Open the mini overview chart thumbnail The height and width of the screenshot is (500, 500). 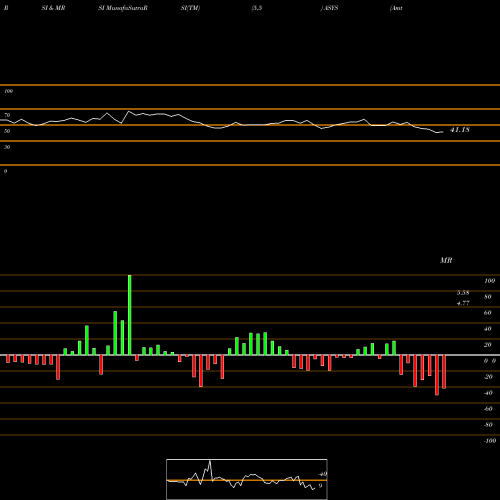[247, 479]
